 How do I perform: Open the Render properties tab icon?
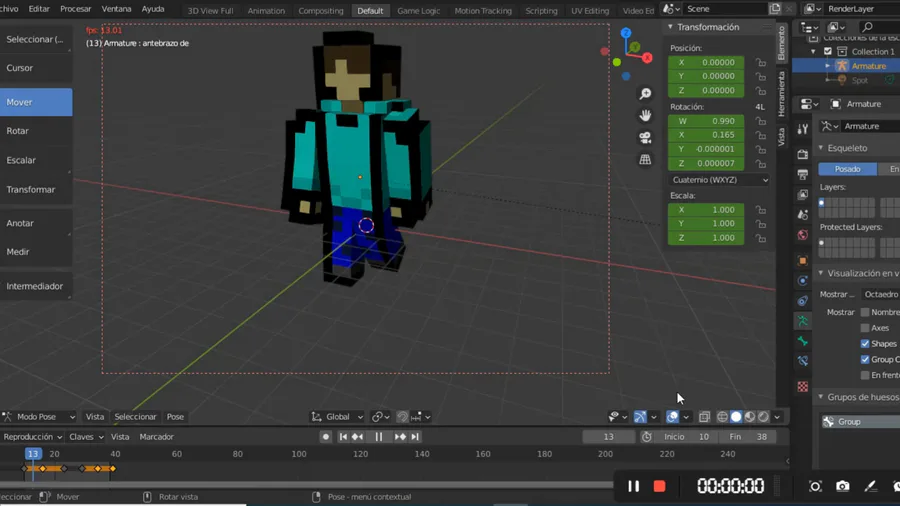(x=803, y=154)
